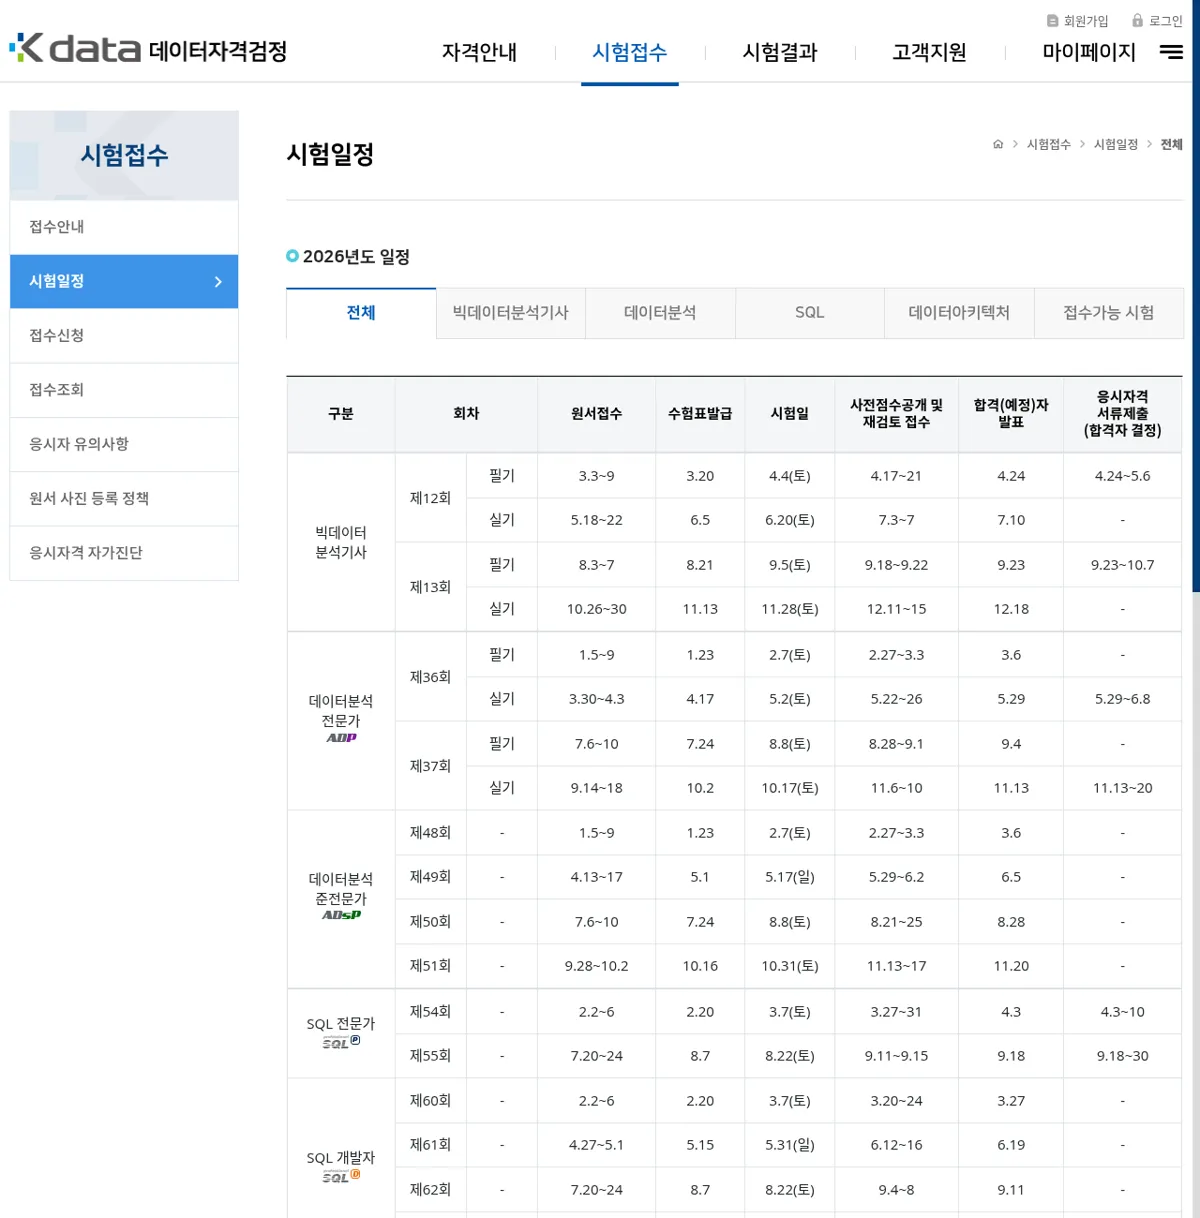The width and height of the screenshot is (1200, 1218).
Task: Click the ADsP logo under 데이터분석 준전문가
Action: [341, 915]
